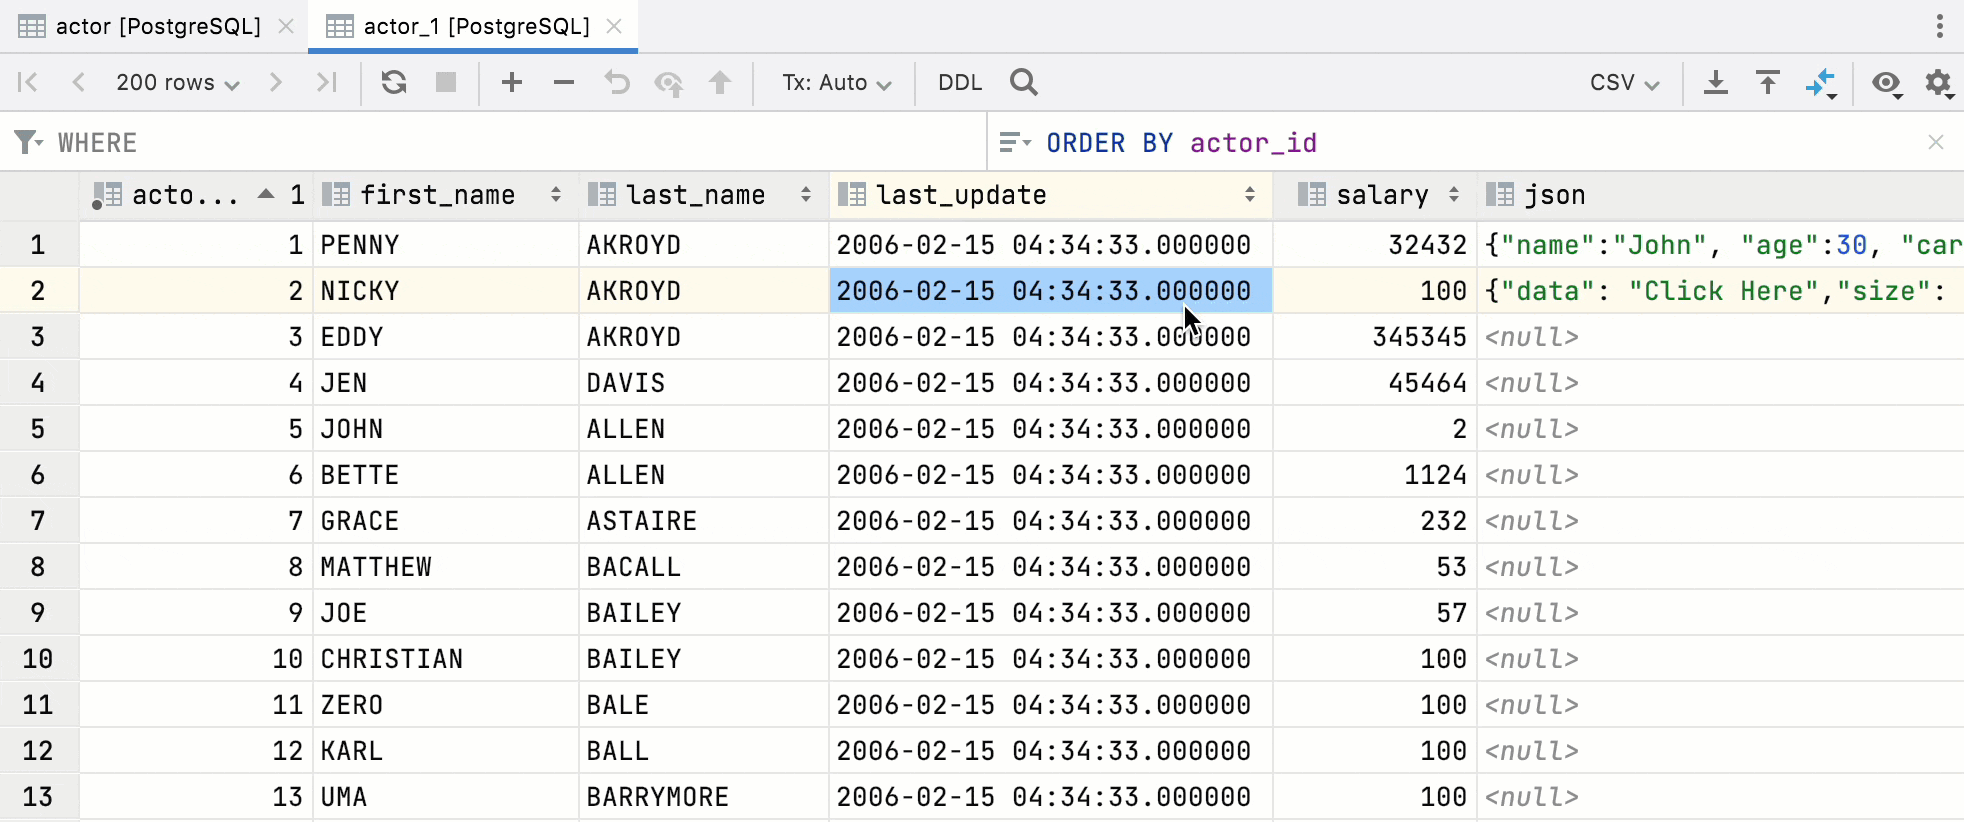Add a new row with plus icon
This screenshot has height=822, width=1964.
point(512,82)
